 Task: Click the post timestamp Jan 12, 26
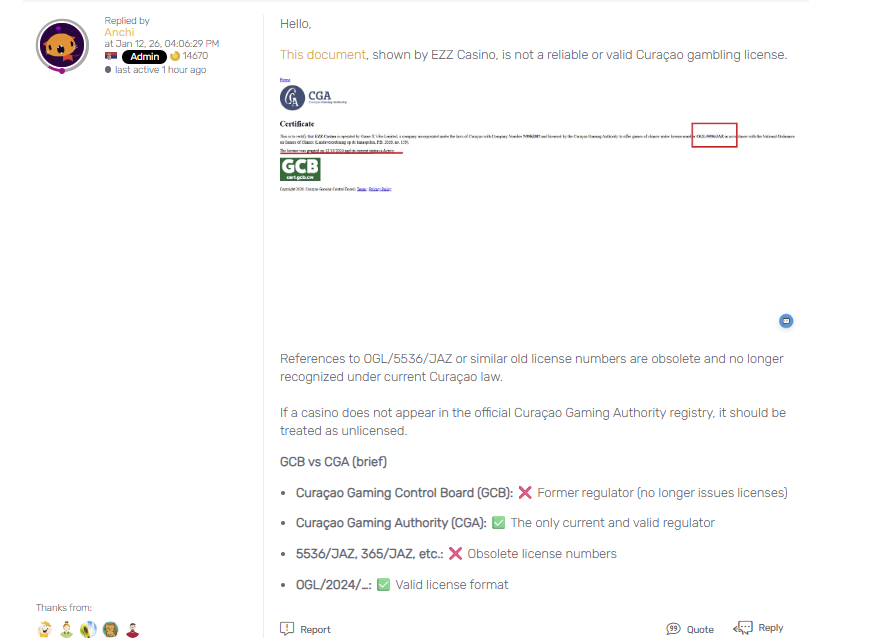click(x=161, y=43)
